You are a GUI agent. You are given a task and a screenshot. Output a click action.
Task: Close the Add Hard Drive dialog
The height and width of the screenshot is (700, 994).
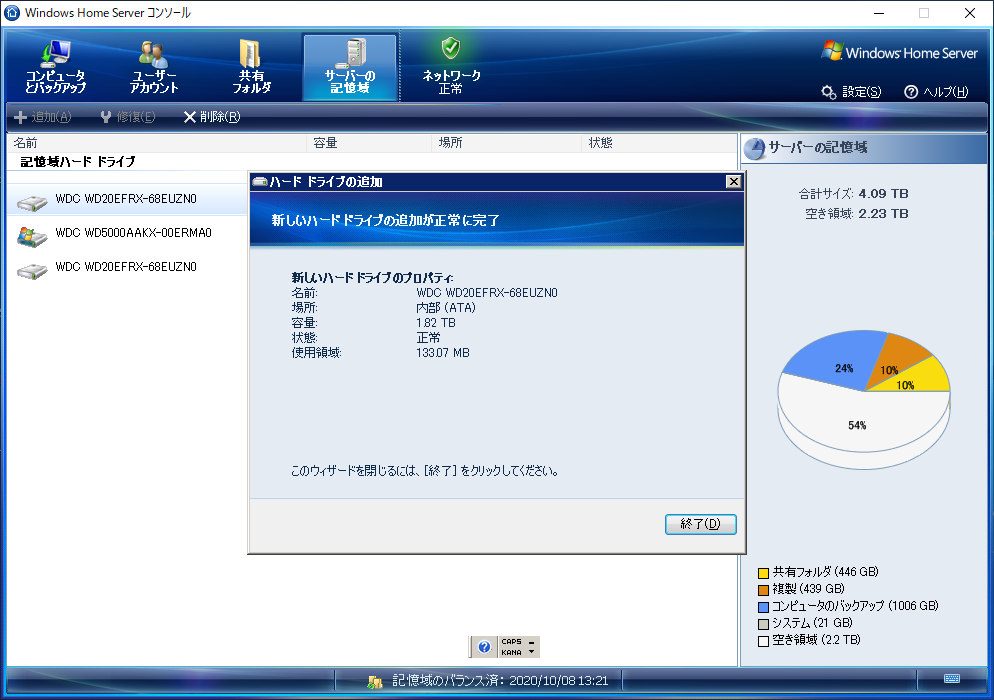tap(733, 182)
